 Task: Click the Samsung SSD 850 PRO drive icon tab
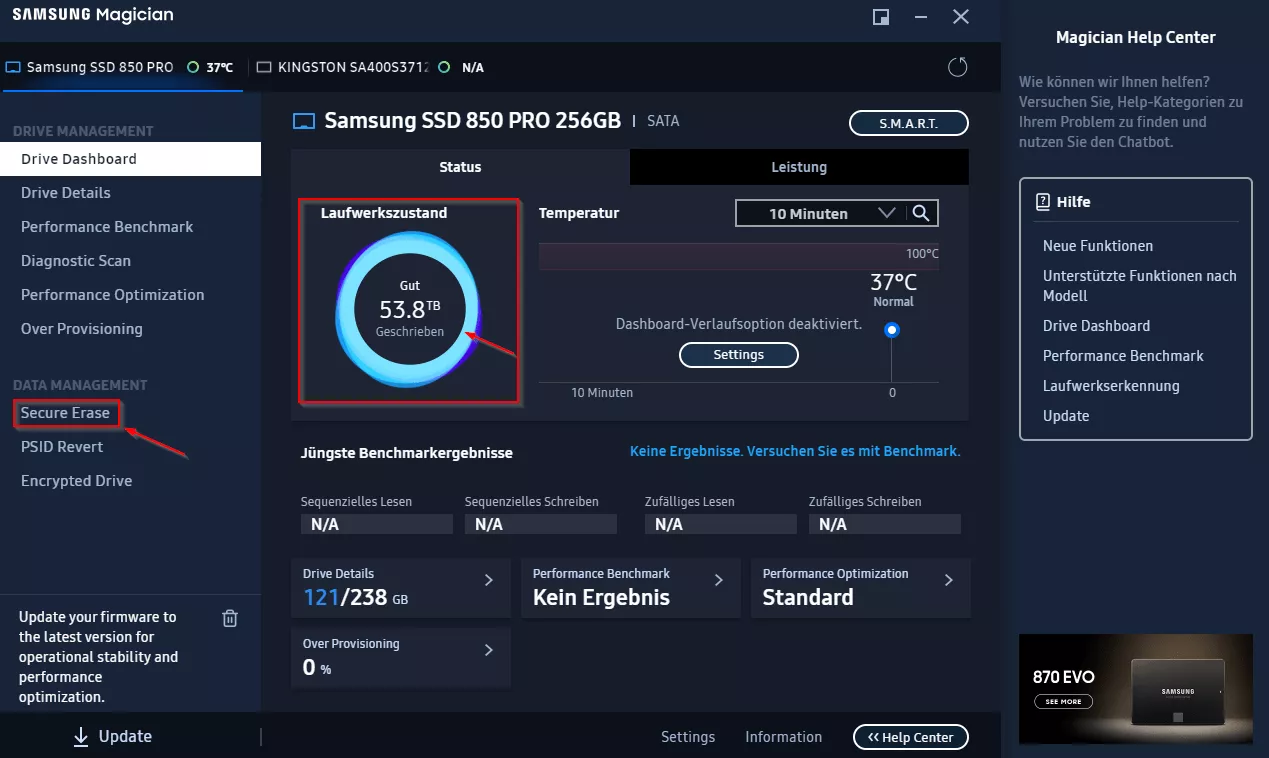[x=13, y=68]
